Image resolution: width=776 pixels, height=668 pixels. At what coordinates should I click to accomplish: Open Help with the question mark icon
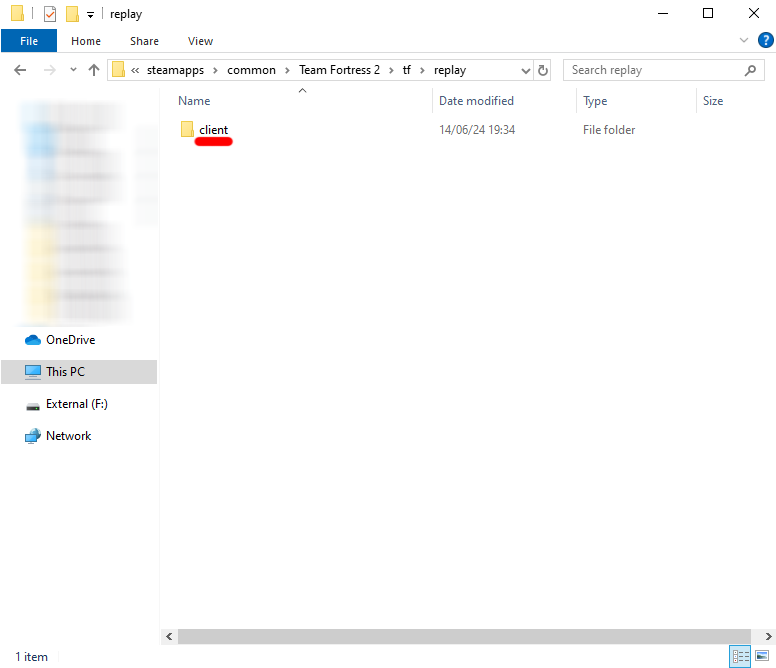click(x=766, y=40)
